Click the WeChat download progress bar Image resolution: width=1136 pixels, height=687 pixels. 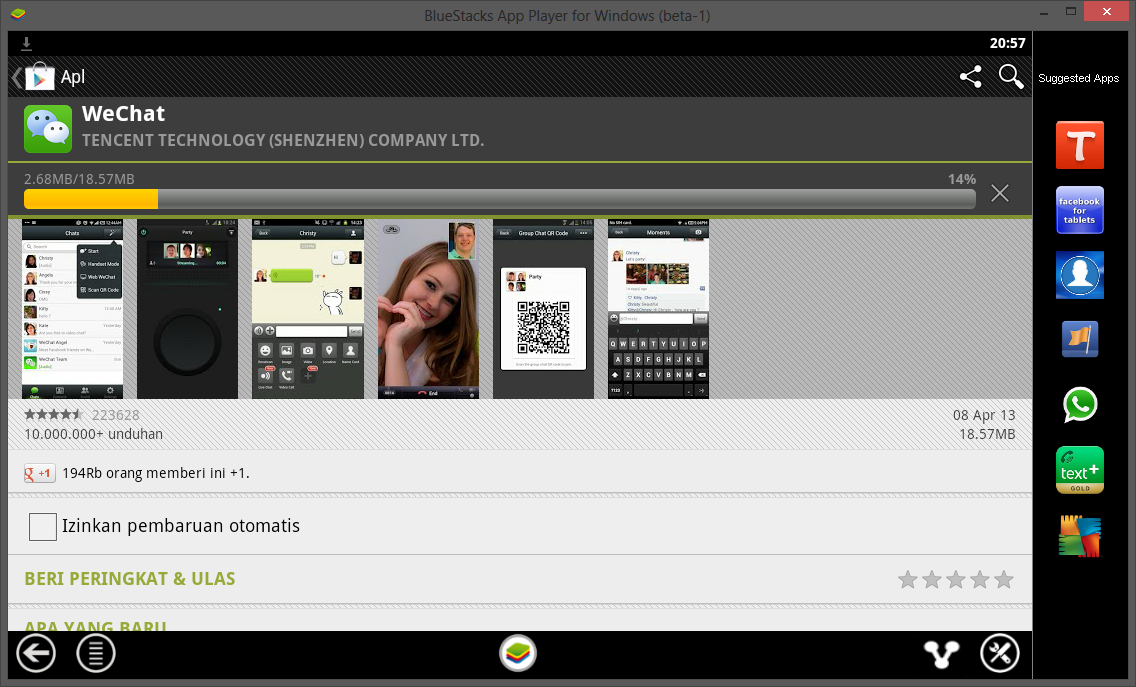click(499, 199)
